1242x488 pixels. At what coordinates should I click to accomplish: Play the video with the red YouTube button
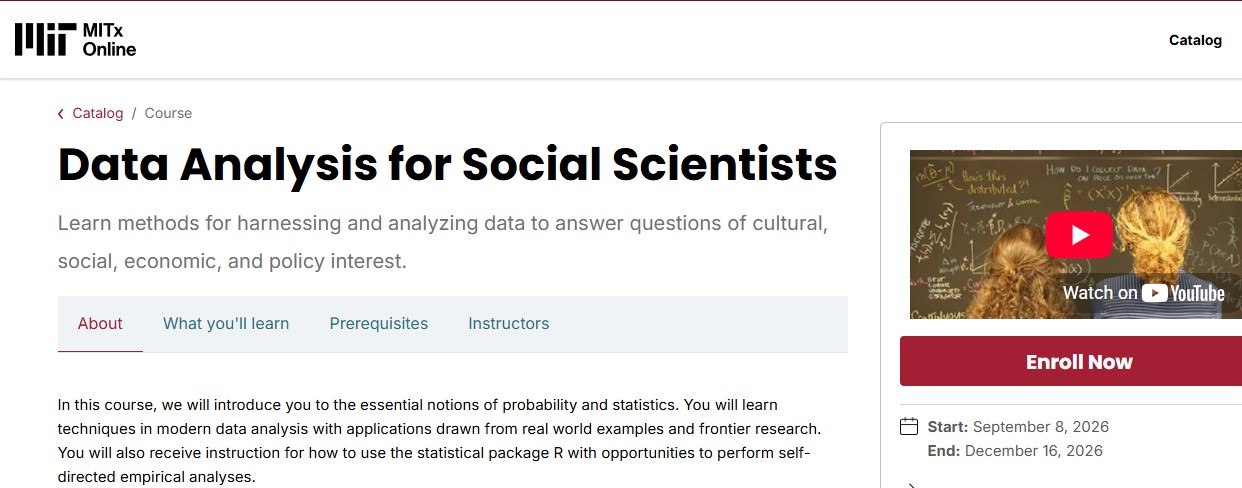[1079, 235]
